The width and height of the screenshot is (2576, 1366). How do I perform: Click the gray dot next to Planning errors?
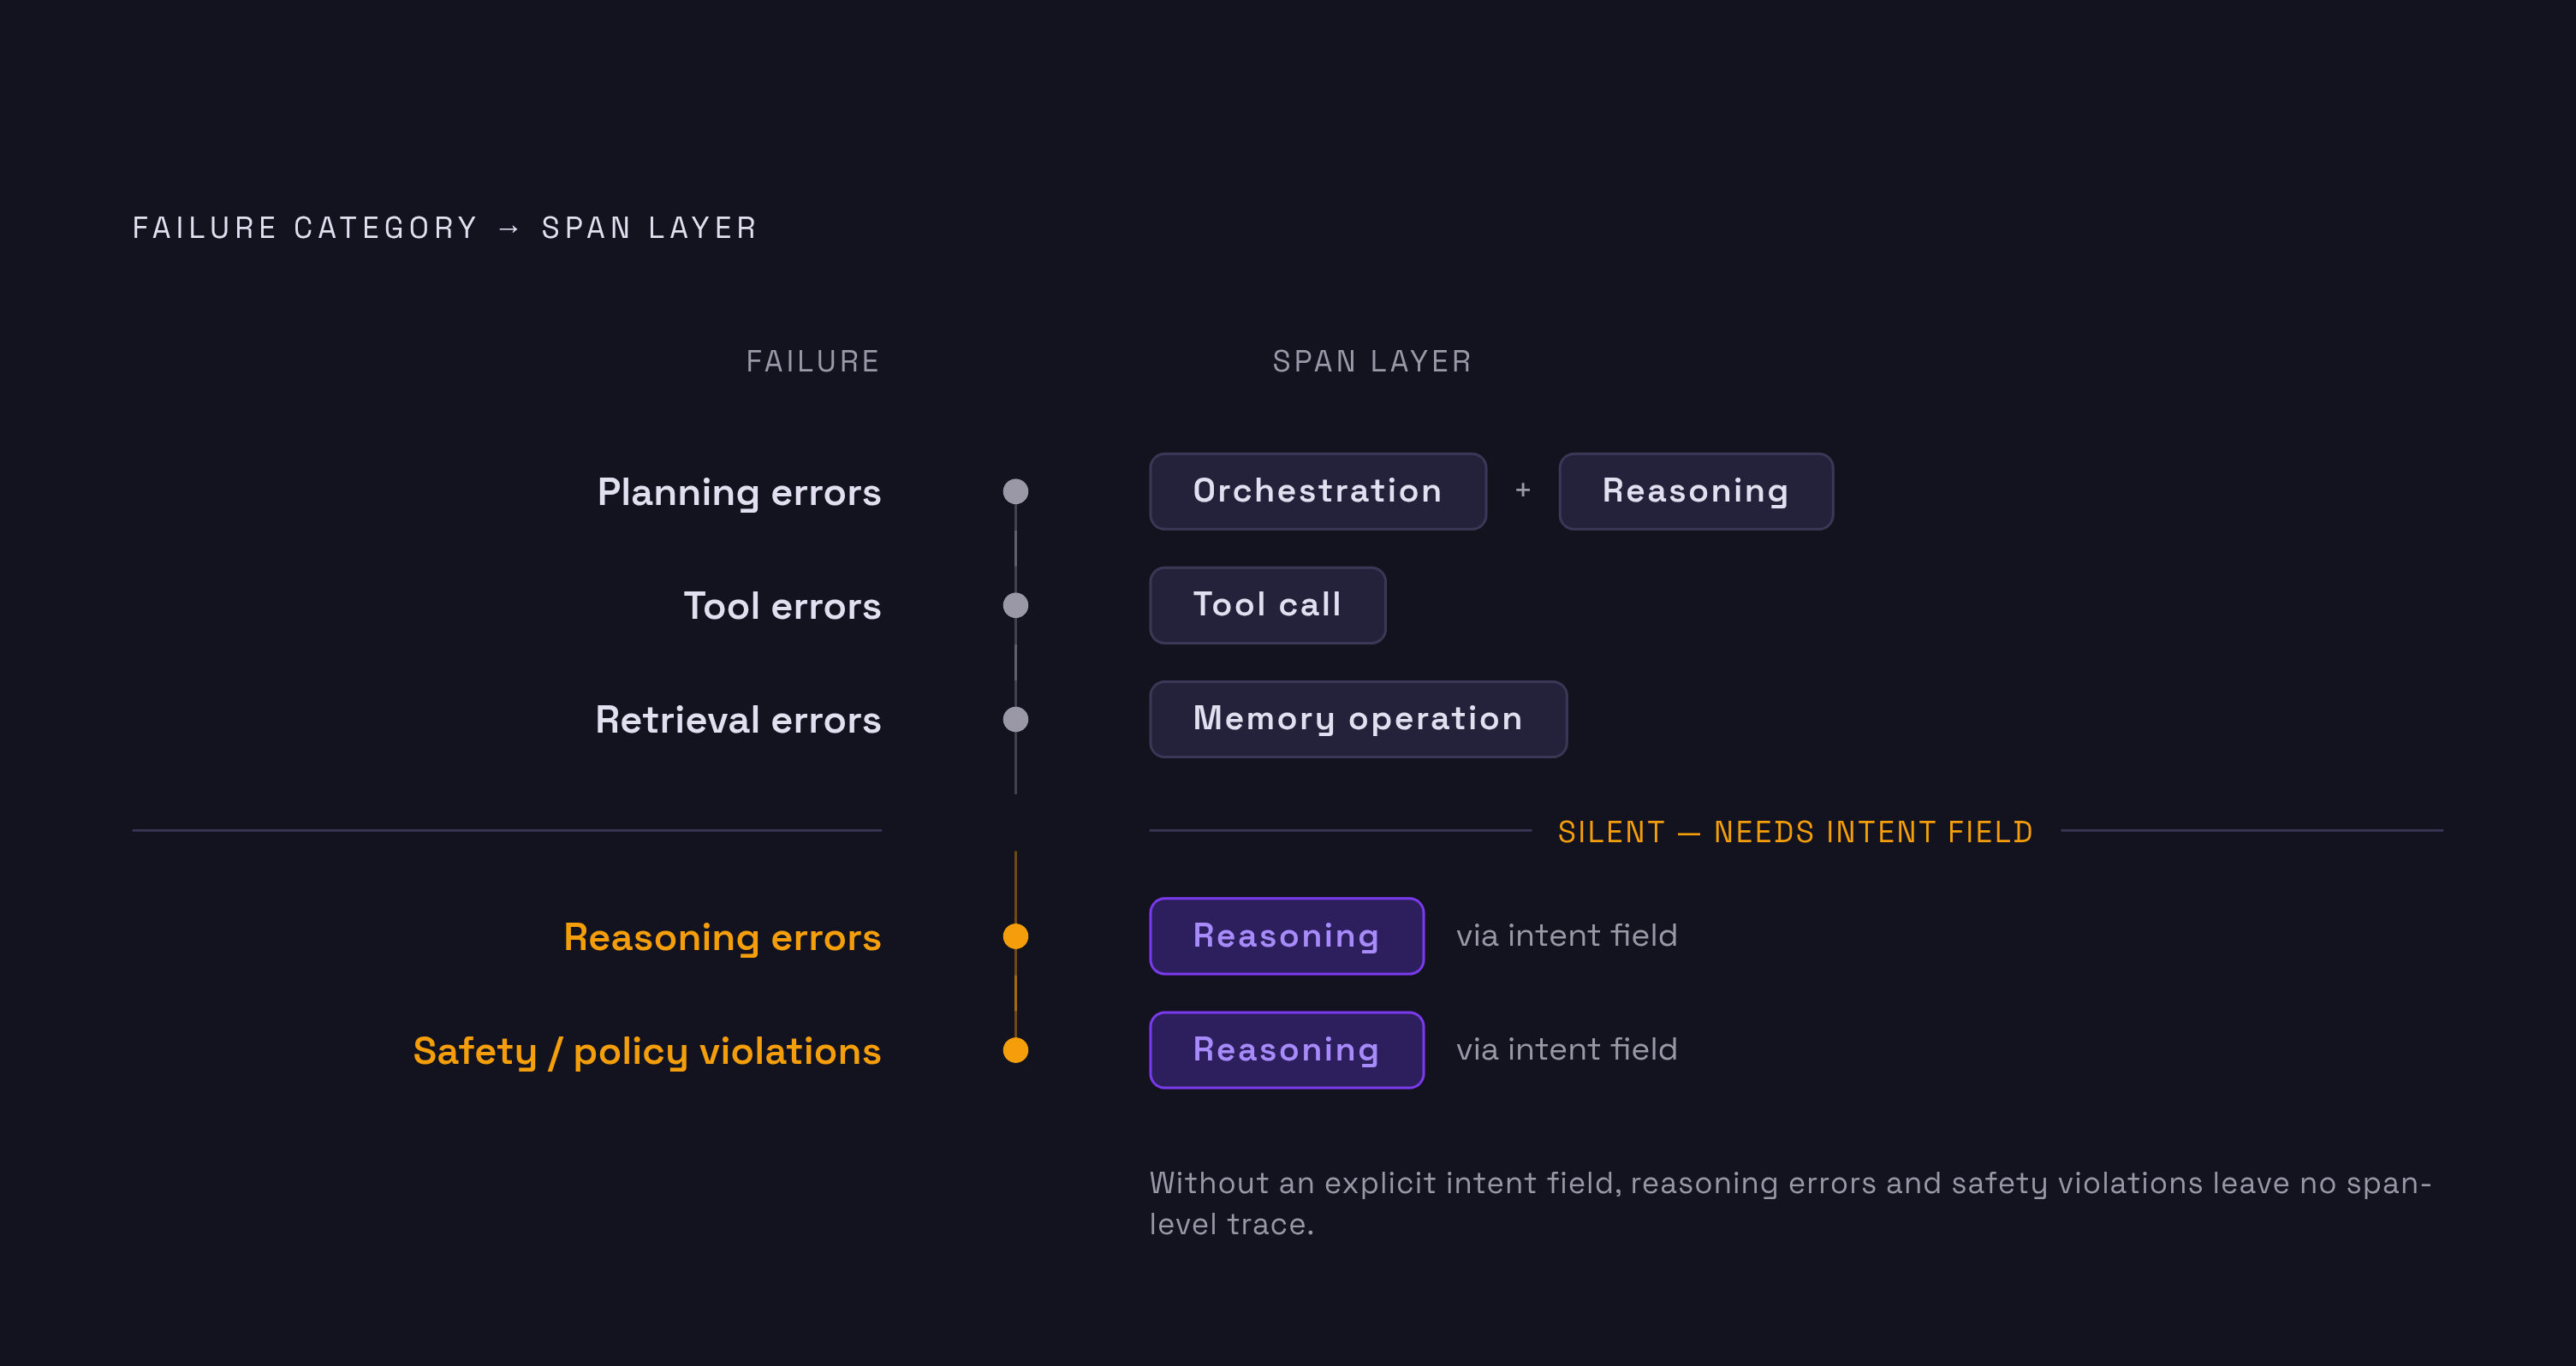coord(1015,491)
